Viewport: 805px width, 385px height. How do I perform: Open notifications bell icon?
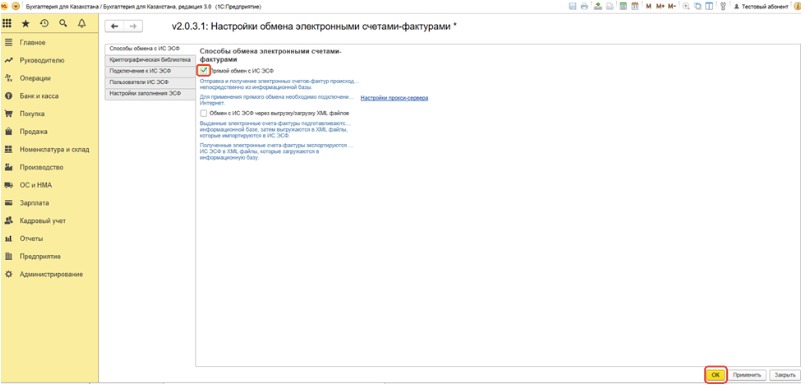coord(81,24)
